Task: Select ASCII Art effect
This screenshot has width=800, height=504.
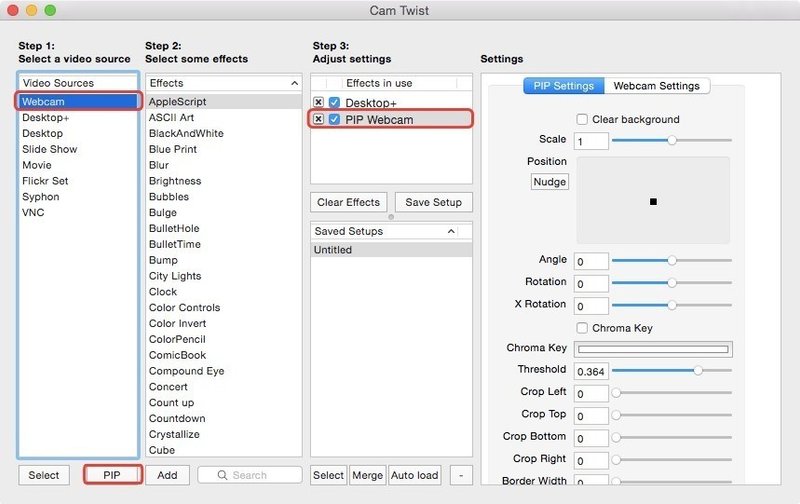Action: (x=224, y=117)
